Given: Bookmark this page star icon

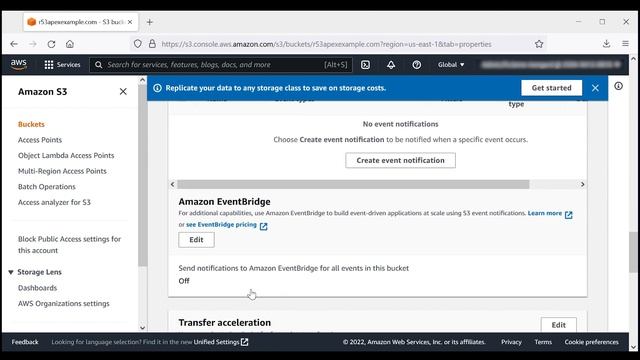Looking at the screenshot, I should tap(539, 44).
